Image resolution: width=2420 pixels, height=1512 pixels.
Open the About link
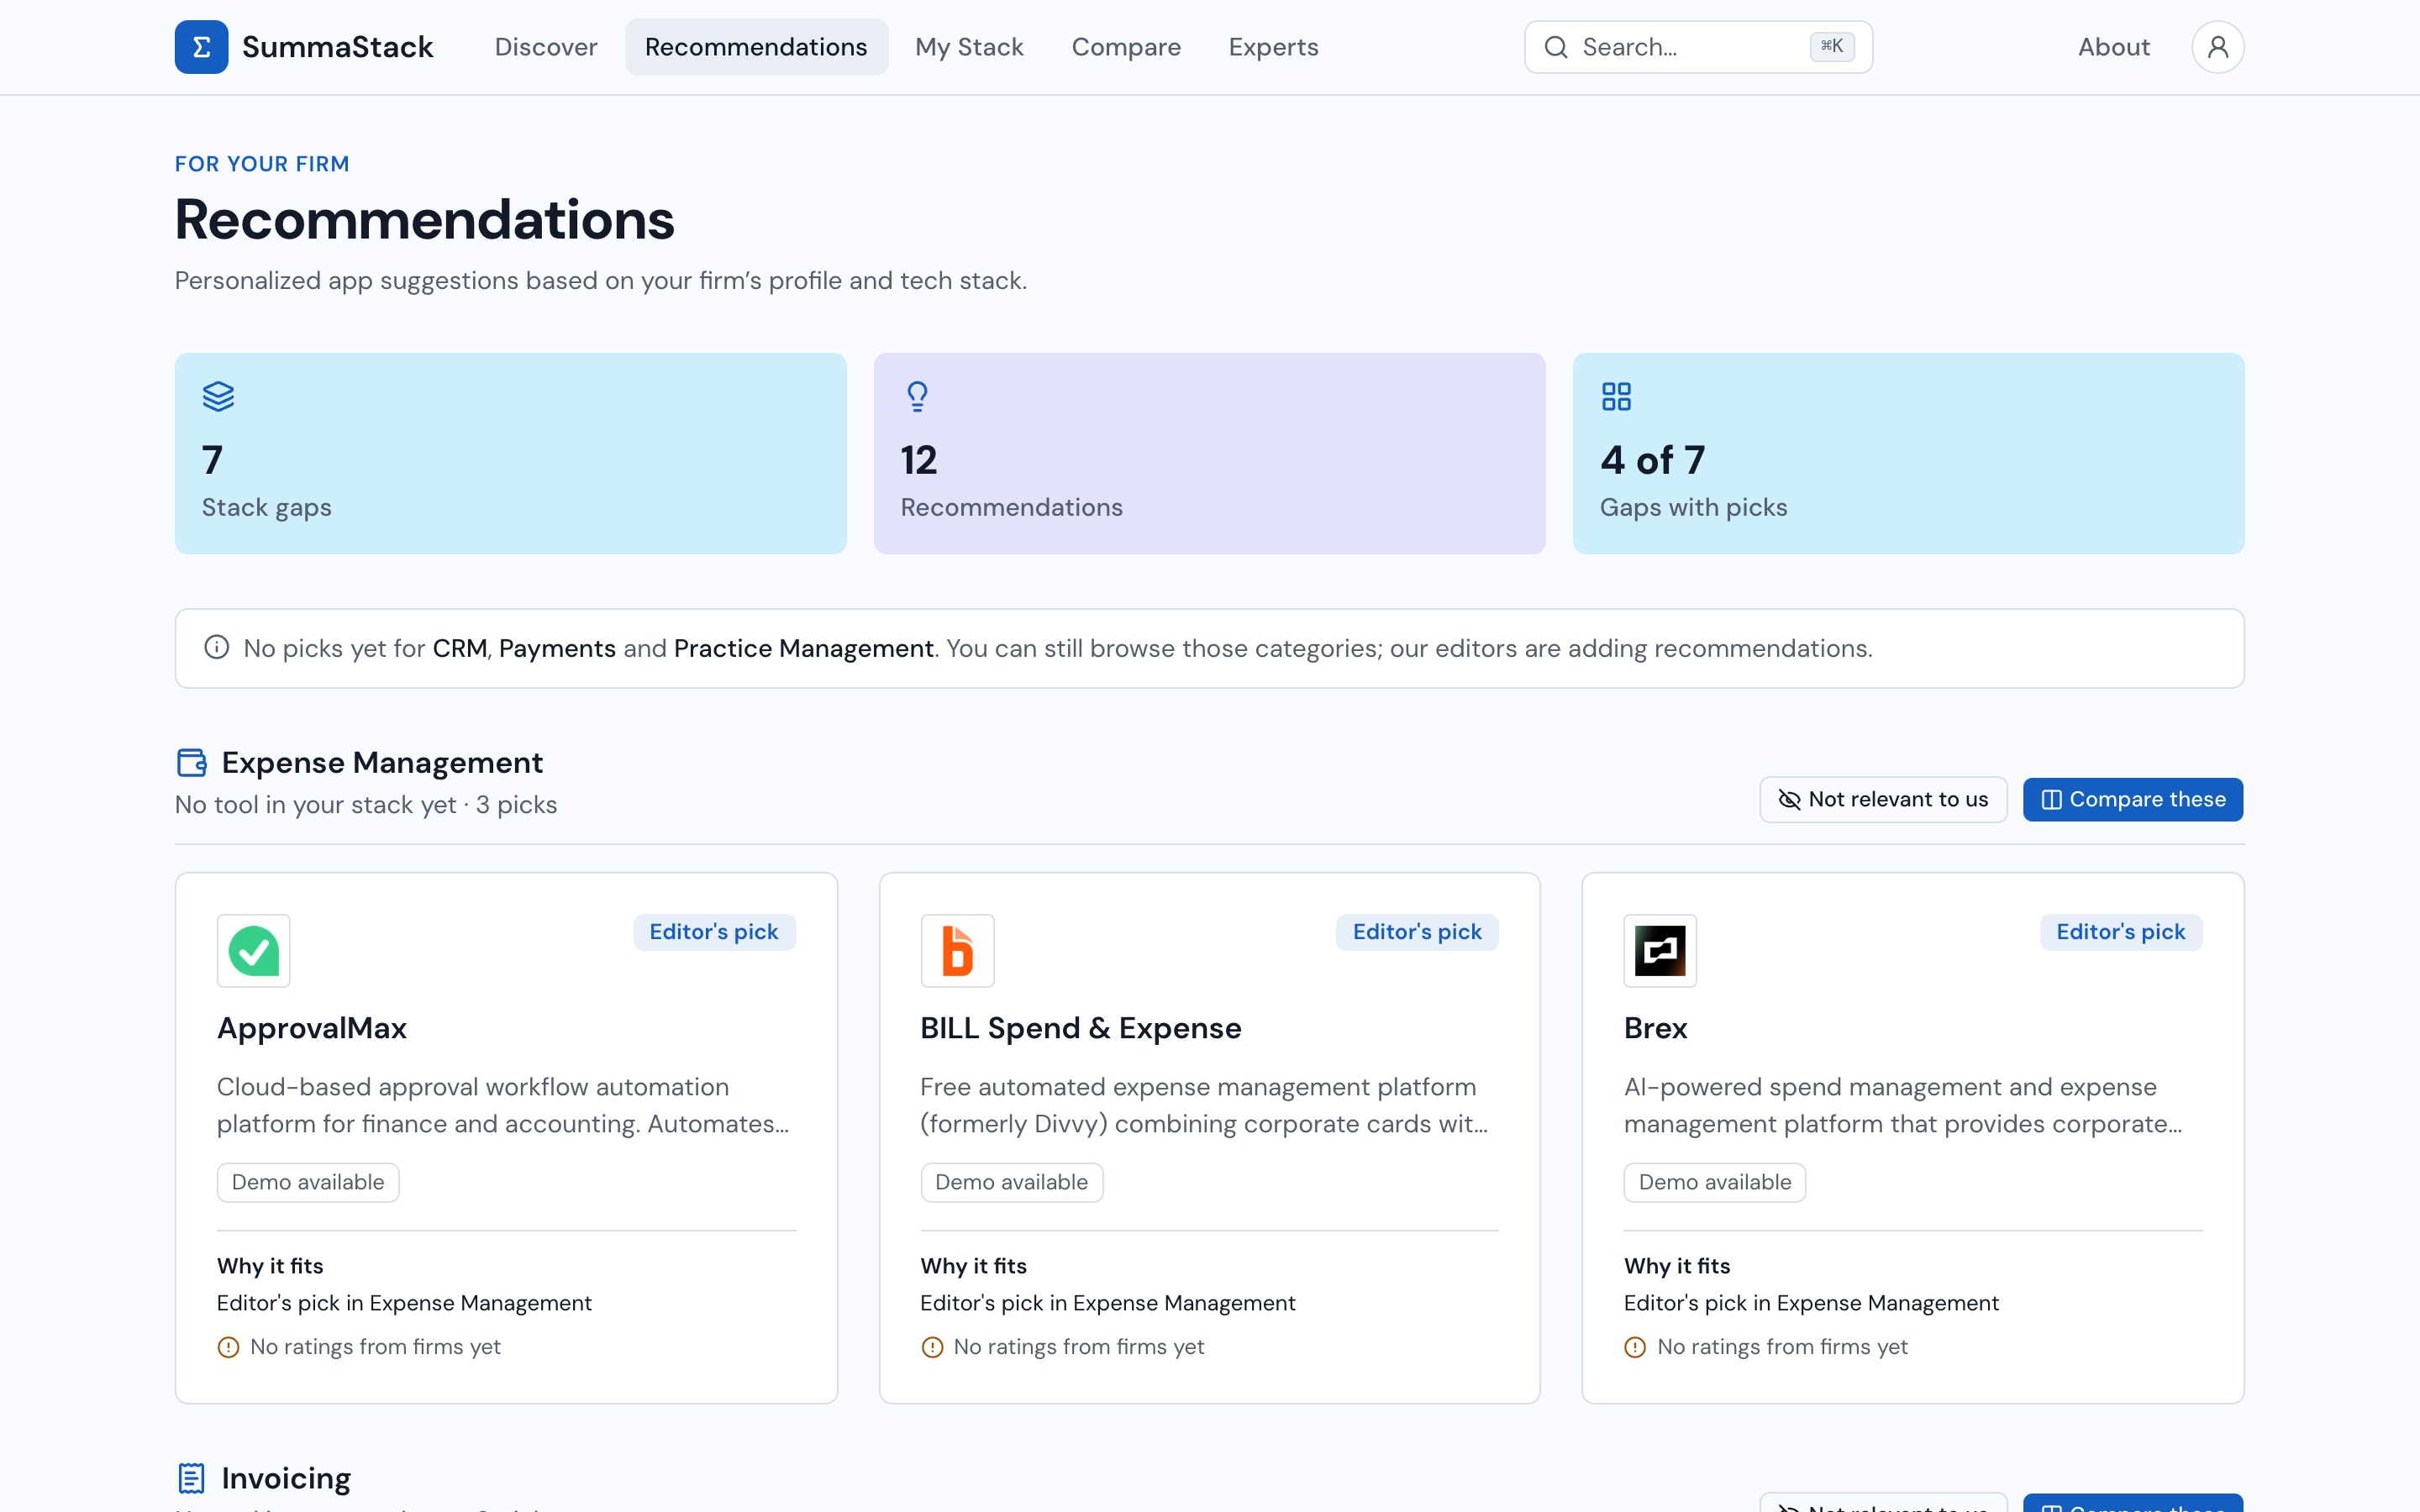click(2113, 47)
